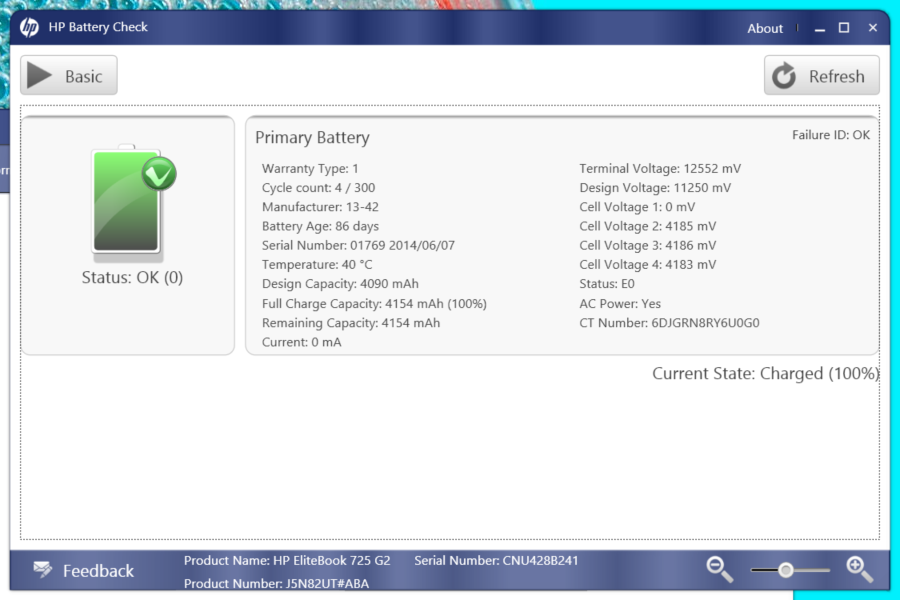The image size is (900, 600).
Task: Click the 'Primary Battery' heading
Action: [x=312, y=138]
